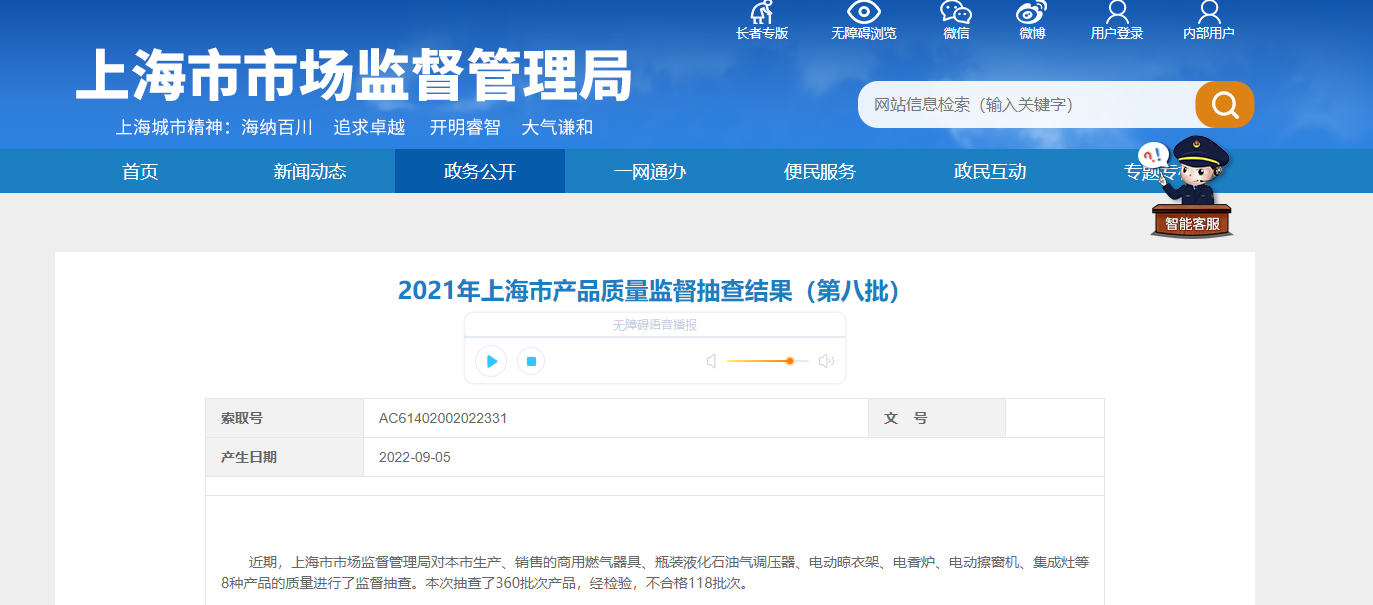Viewport: 1373px width, 605px height.
Task: Click the barrier-free browsing eye icon
Action: click(x=863, y=14)
